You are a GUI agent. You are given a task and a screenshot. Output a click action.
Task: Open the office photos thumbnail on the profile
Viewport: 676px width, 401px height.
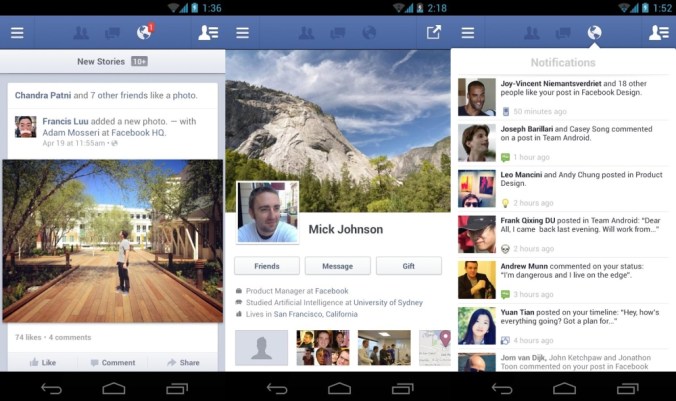[x=384, y=348]
